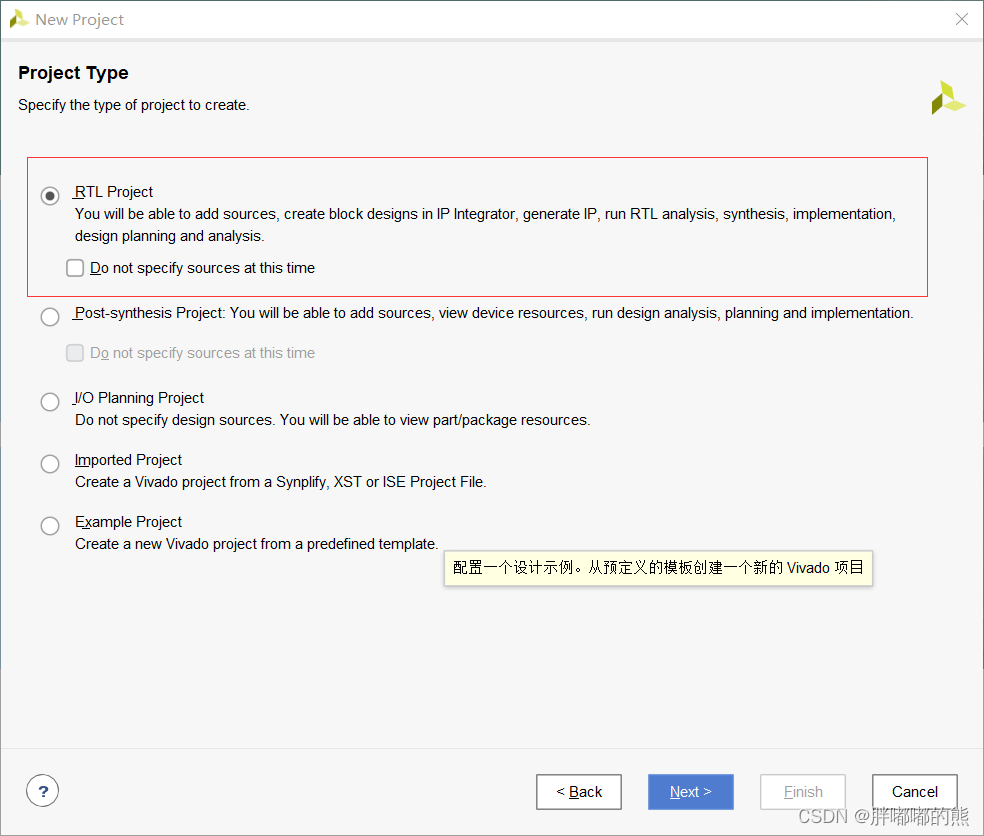The height and width of the screenshot is (836, 984).
Task: Choose the I/O Planning Project option
Action: click(50, 402)
